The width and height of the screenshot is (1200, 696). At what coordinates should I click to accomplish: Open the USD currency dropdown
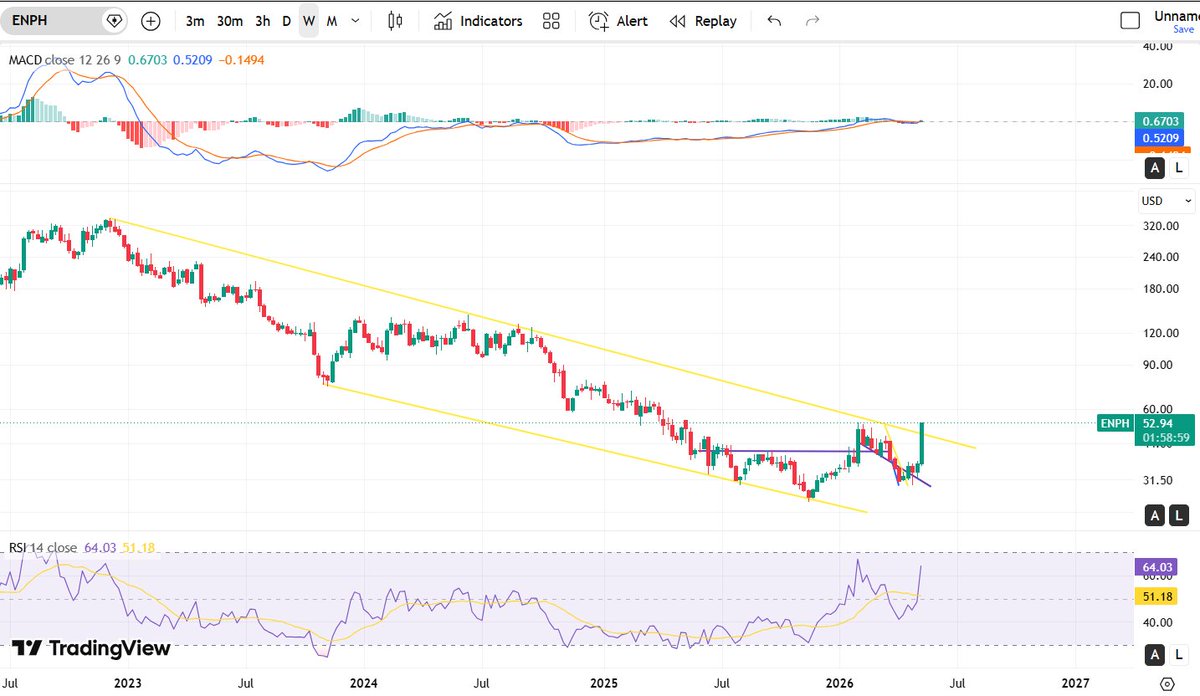coord(1167,201)
